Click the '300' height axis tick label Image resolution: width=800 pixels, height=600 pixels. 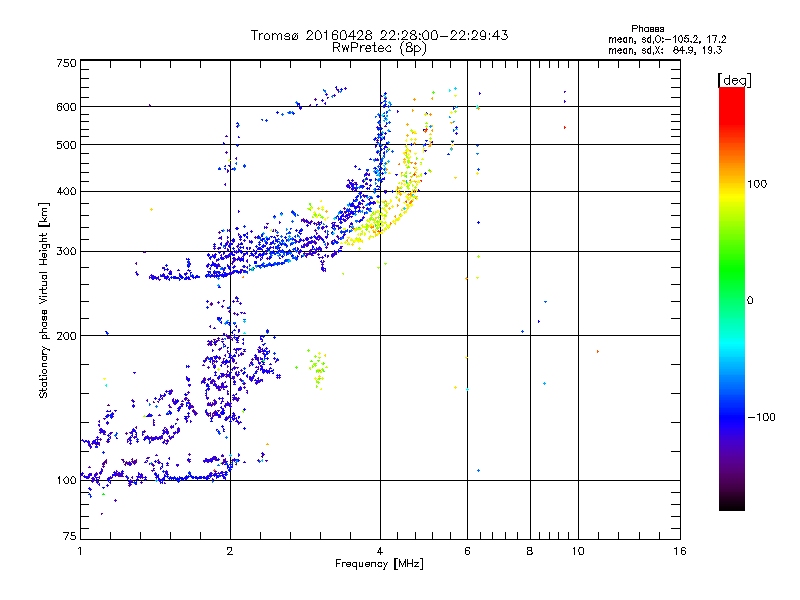(66, 252)
